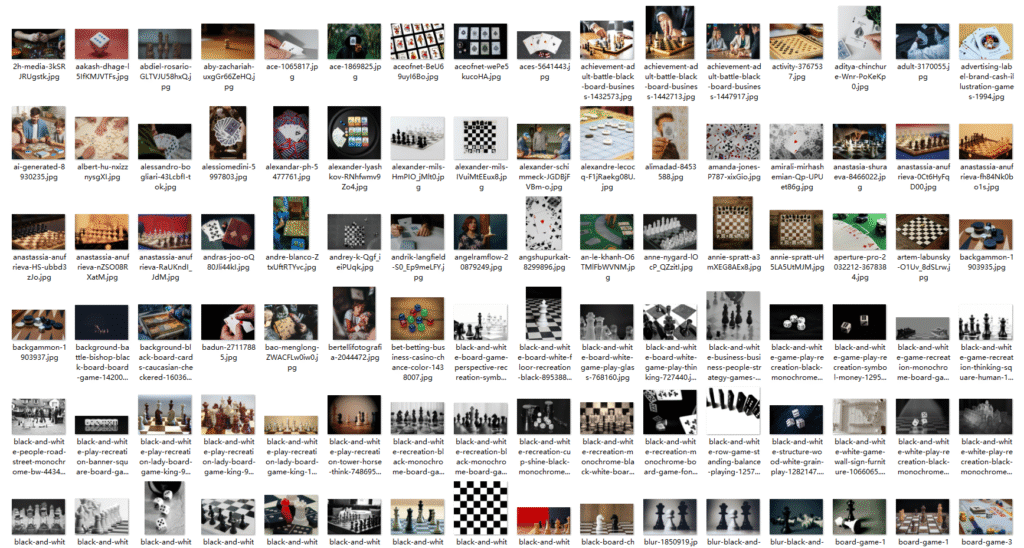This screenshot has width=1024, height=548.
Task: Select the backgammon-1903935.jpg thumbnail
Action: [x=986, y=234]
